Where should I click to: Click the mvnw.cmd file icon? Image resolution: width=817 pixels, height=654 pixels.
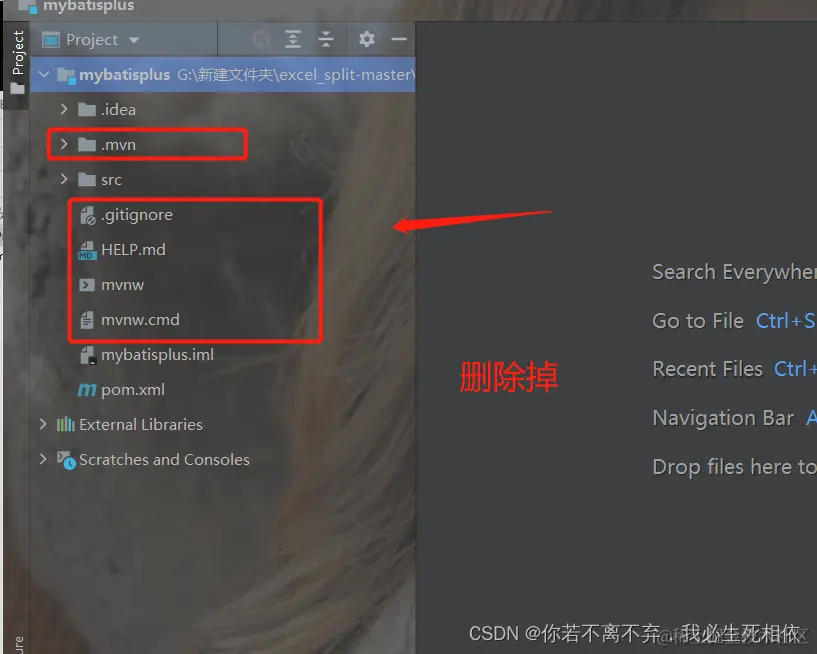click(x=87, y=319)
